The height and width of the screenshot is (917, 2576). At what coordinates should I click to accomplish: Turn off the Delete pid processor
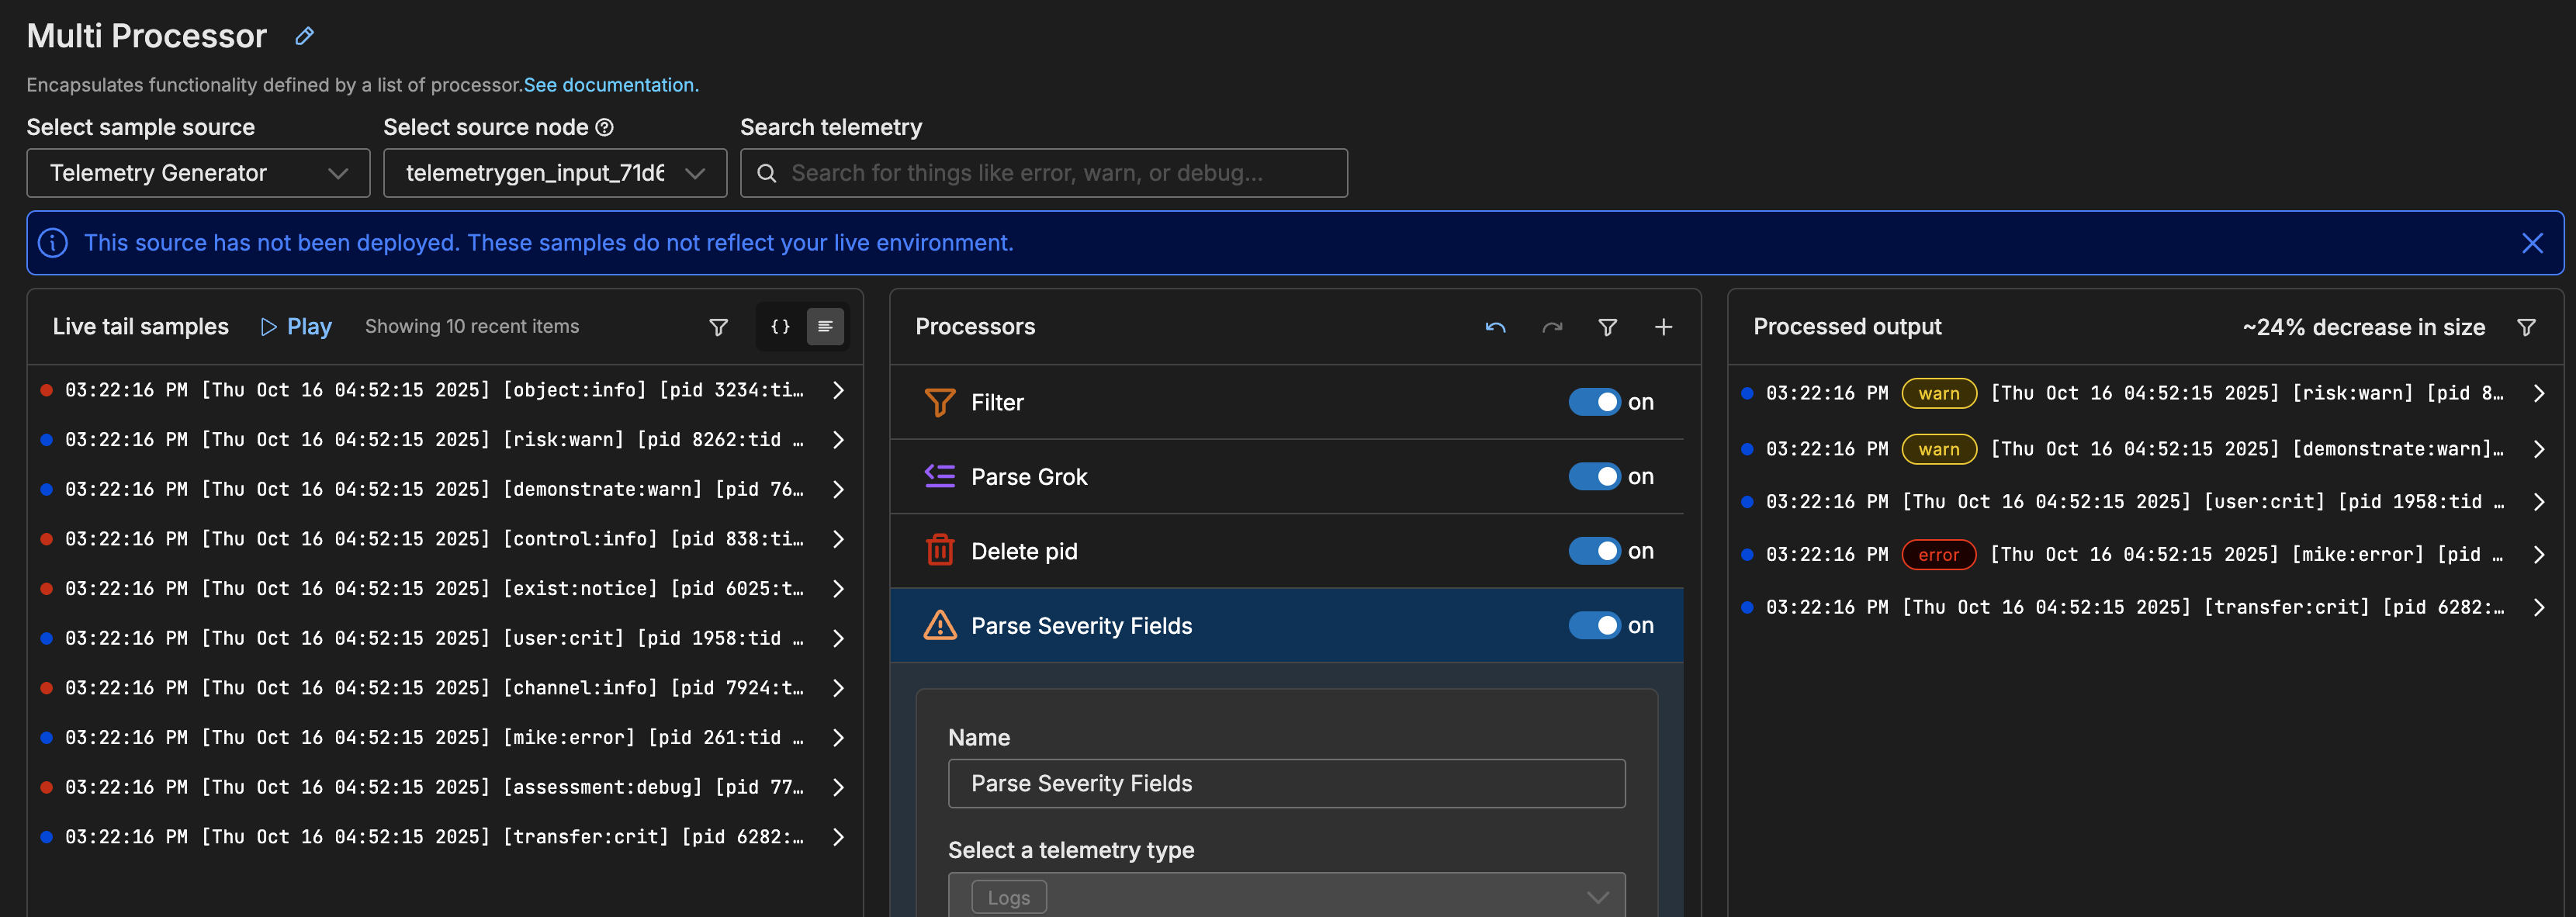click(x=1594, y=551)
